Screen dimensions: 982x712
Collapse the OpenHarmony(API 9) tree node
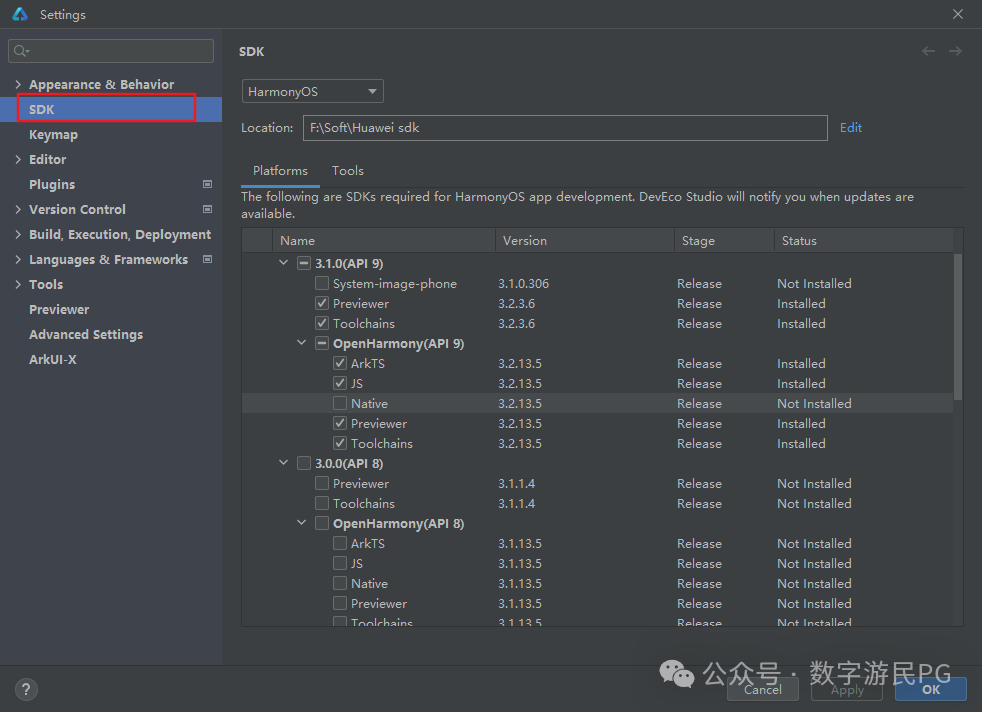pos(302,343)
